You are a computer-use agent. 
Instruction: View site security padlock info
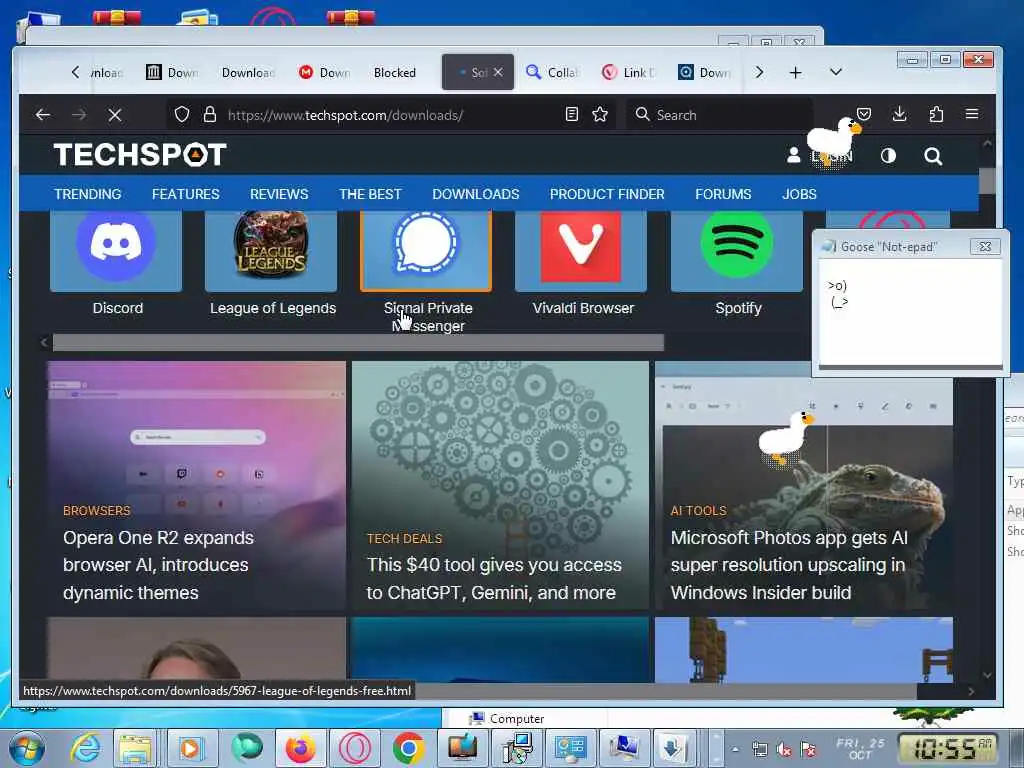(210, 115)
